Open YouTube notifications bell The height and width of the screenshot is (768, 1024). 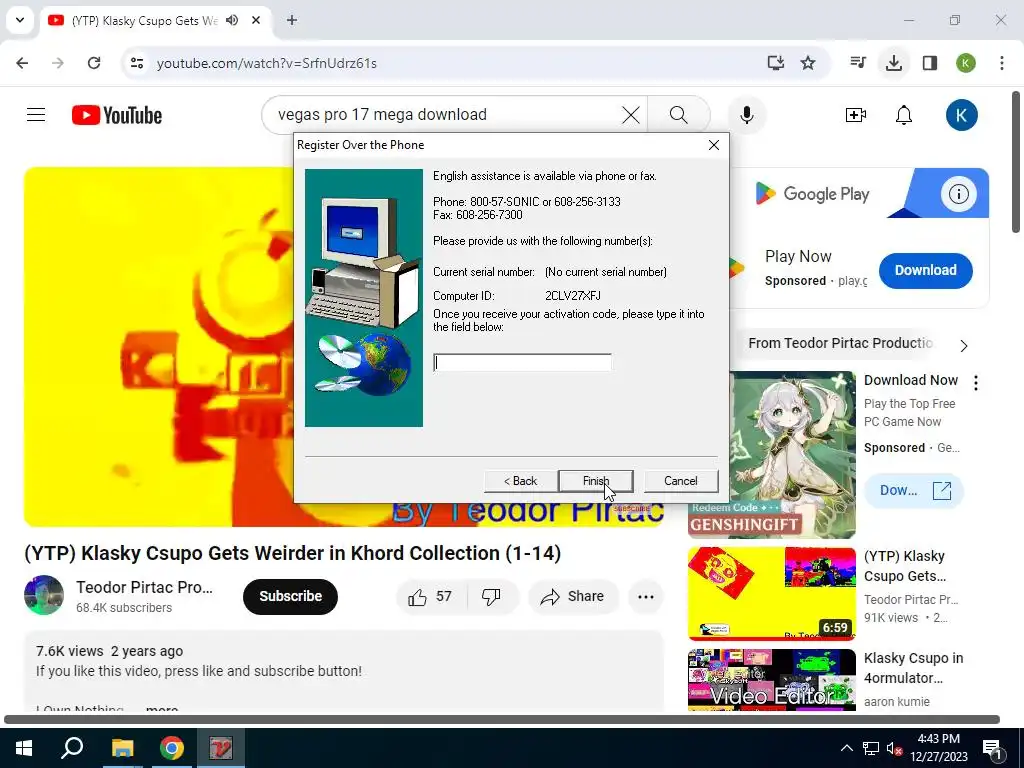coord(904,115)
